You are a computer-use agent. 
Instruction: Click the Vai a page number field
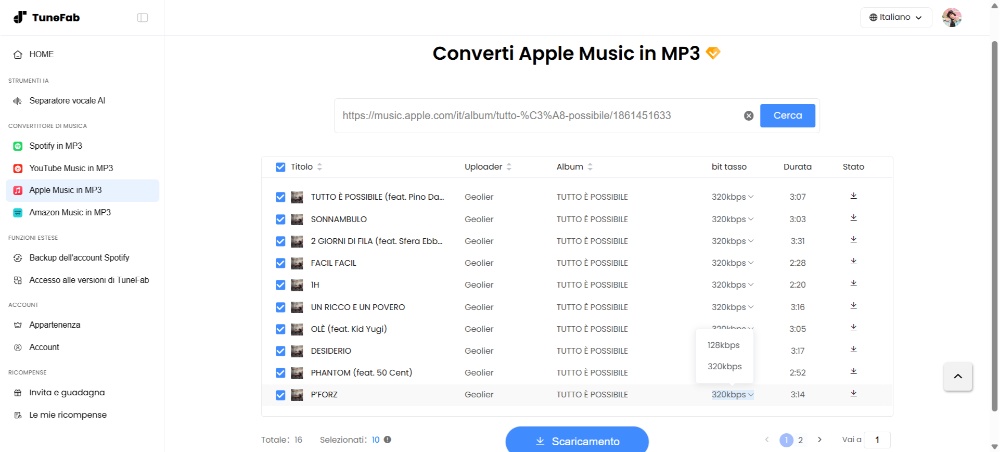[x=878, y=440]
